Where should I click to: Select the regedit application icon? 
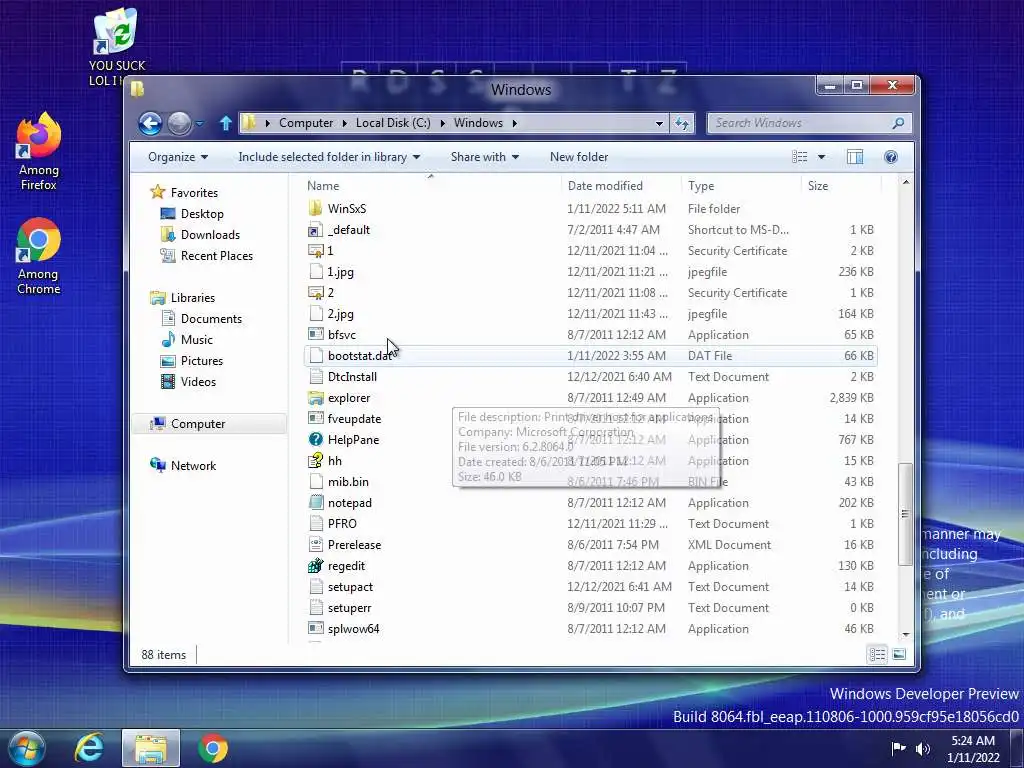(315, 566)
